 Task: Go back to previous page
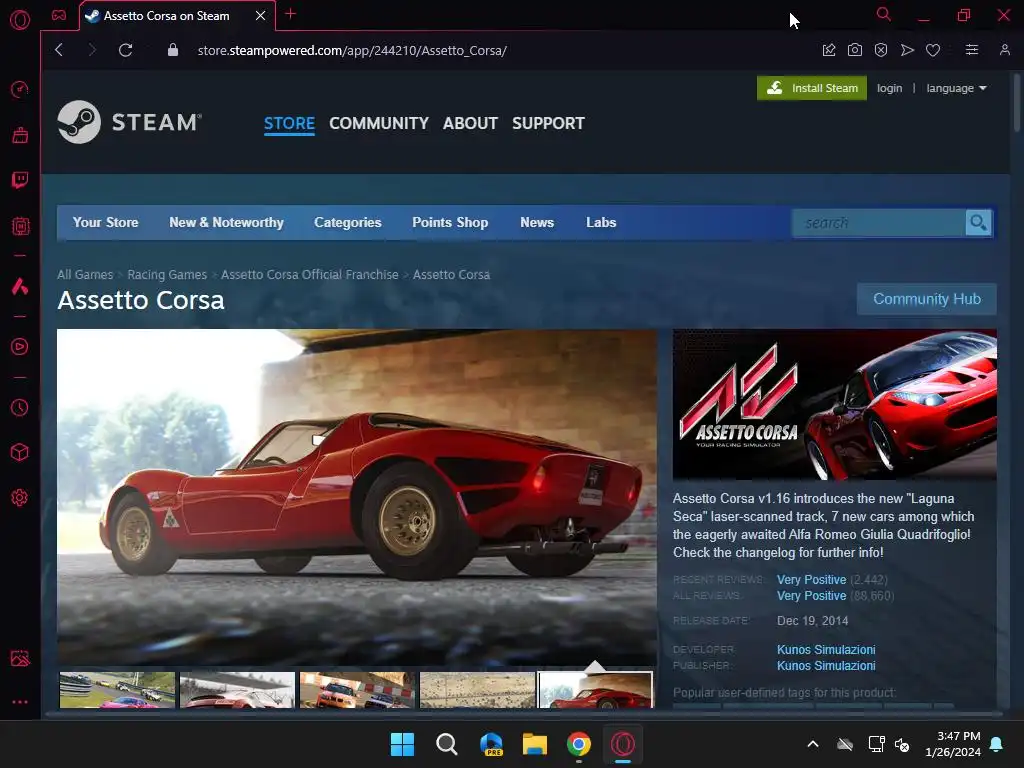59,50
